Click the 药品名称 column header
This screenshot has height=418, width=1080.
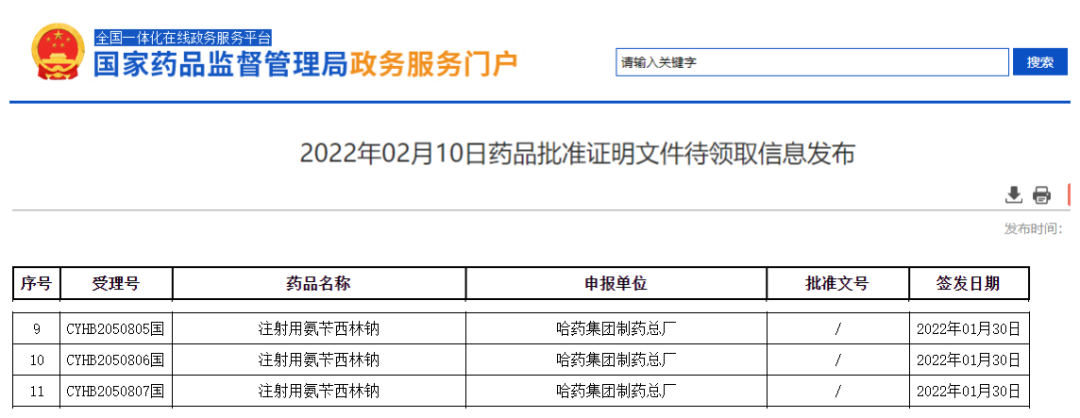[318, 283]
